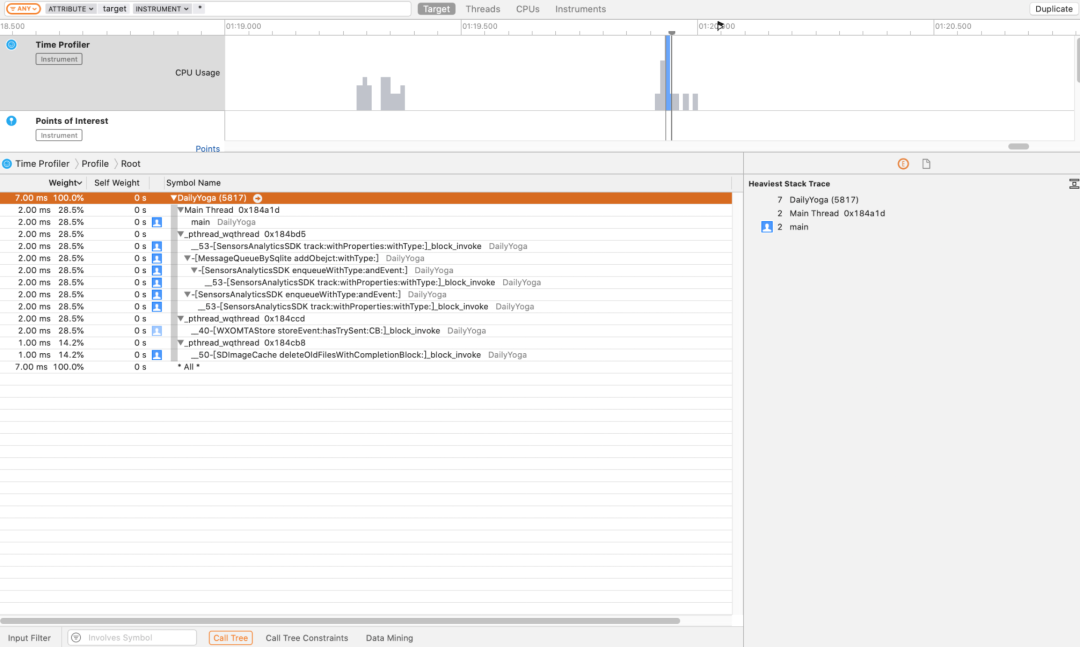
Task: Click the document inspector icon
Action: [x=926, y=164]
